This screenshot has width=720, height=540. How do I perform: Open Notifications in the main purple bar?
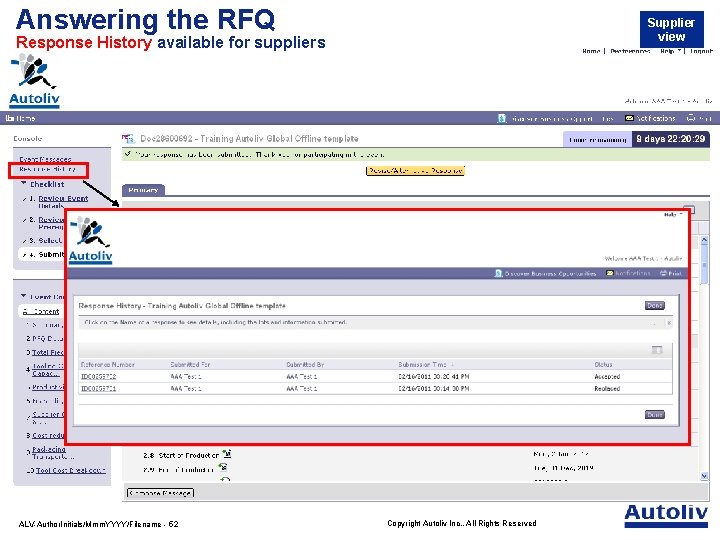click(650, 118)
